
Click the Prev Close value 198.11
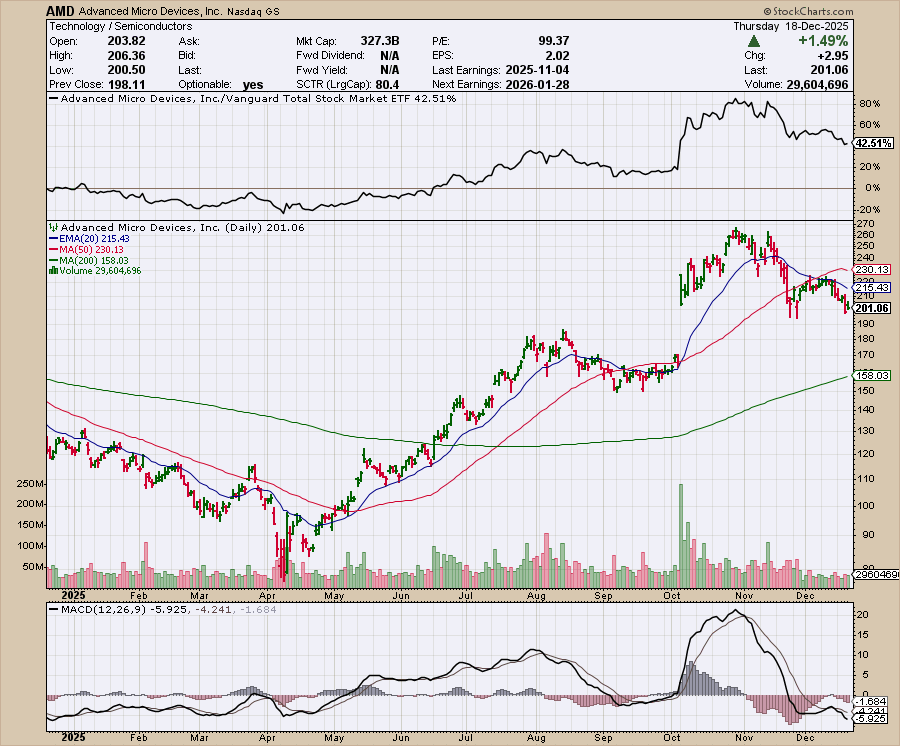pyautogui.click(x=126, y=84)
